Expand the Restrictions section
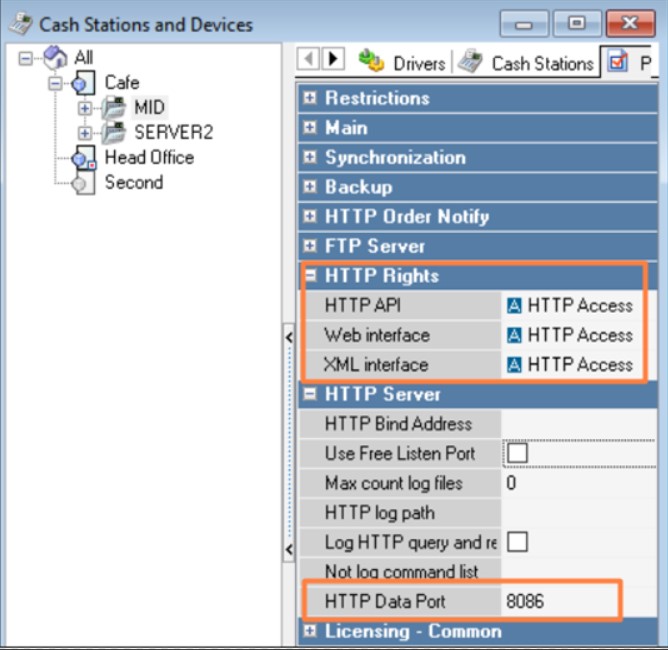 pyautogui.click(x=310, y=98)
